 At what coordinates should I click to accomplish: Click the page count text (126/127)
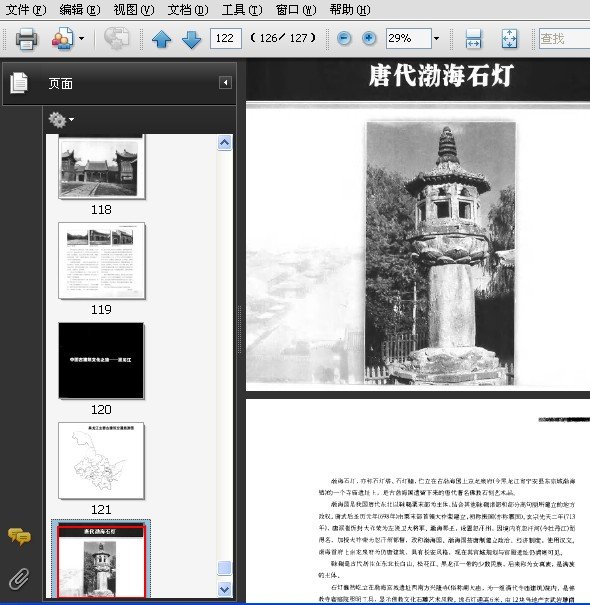[283, 38]
